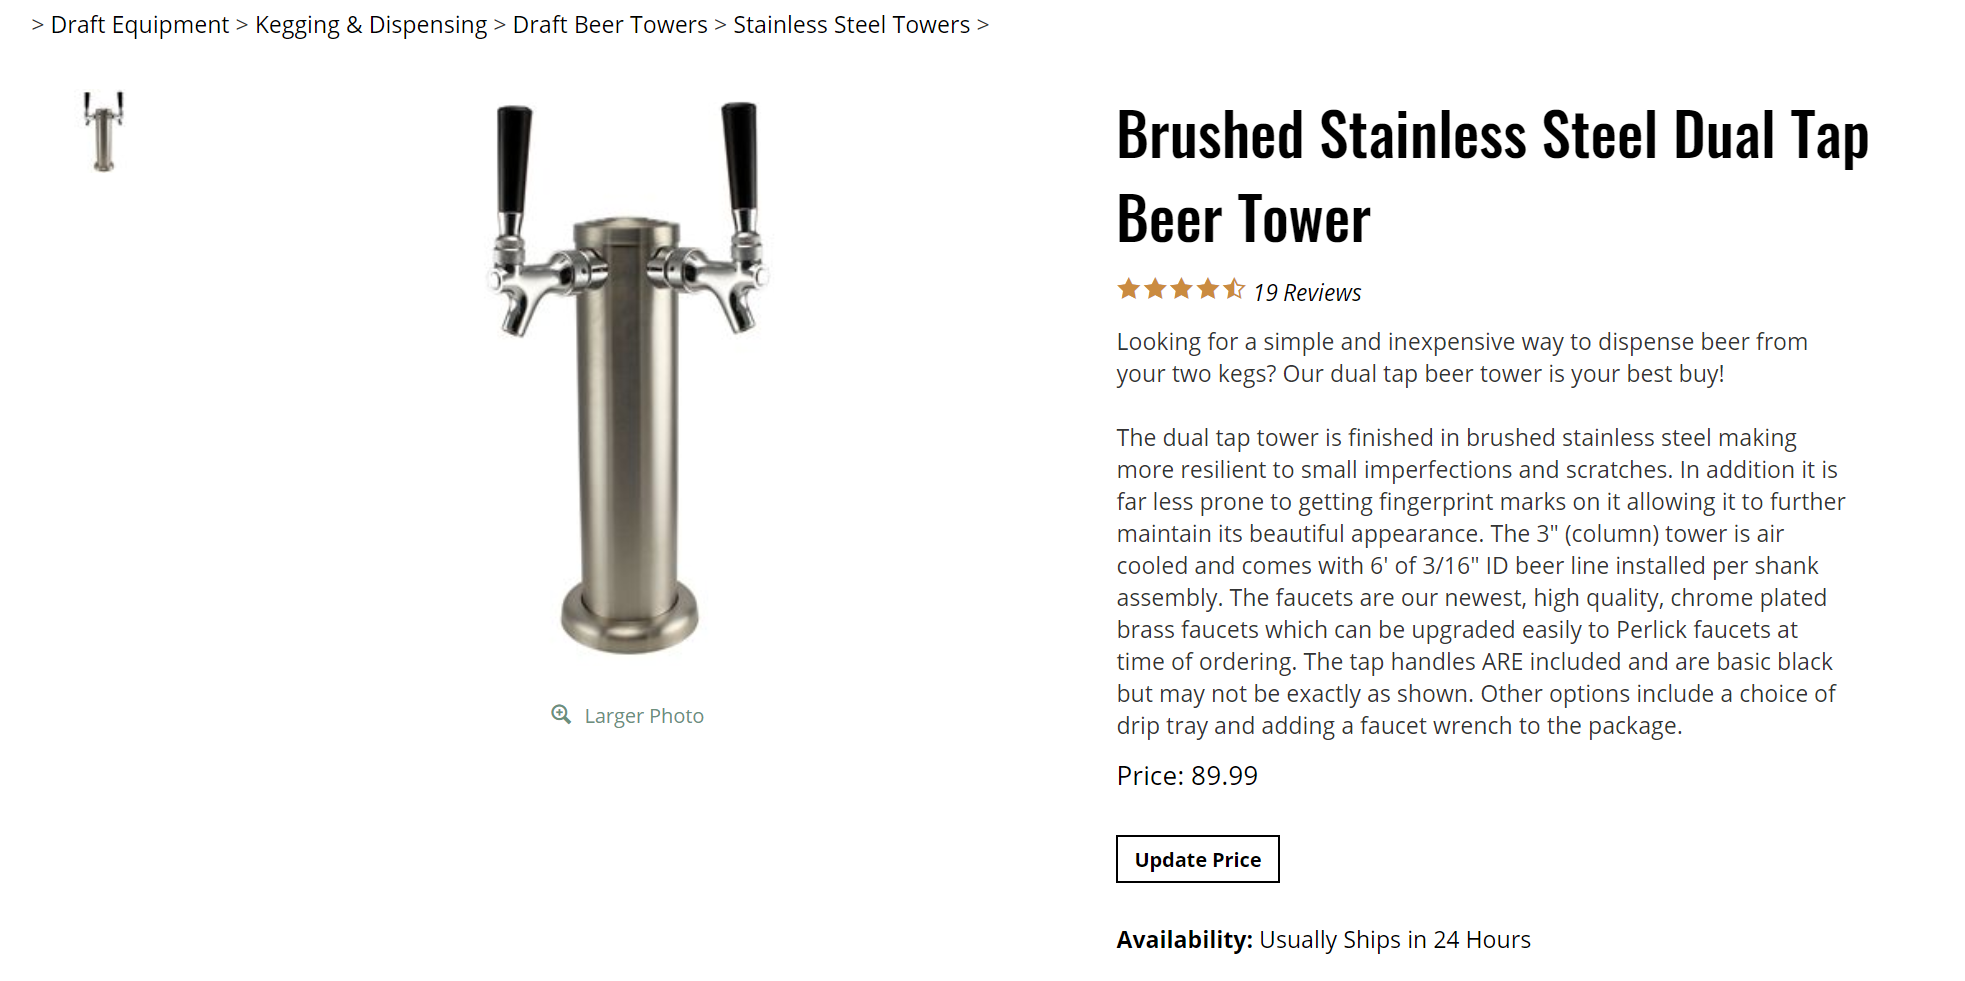Image resolution: width=1965 pixels, height=981 pixels.
Task: View the 19 Reviews link
Action: pos(1307,293)
